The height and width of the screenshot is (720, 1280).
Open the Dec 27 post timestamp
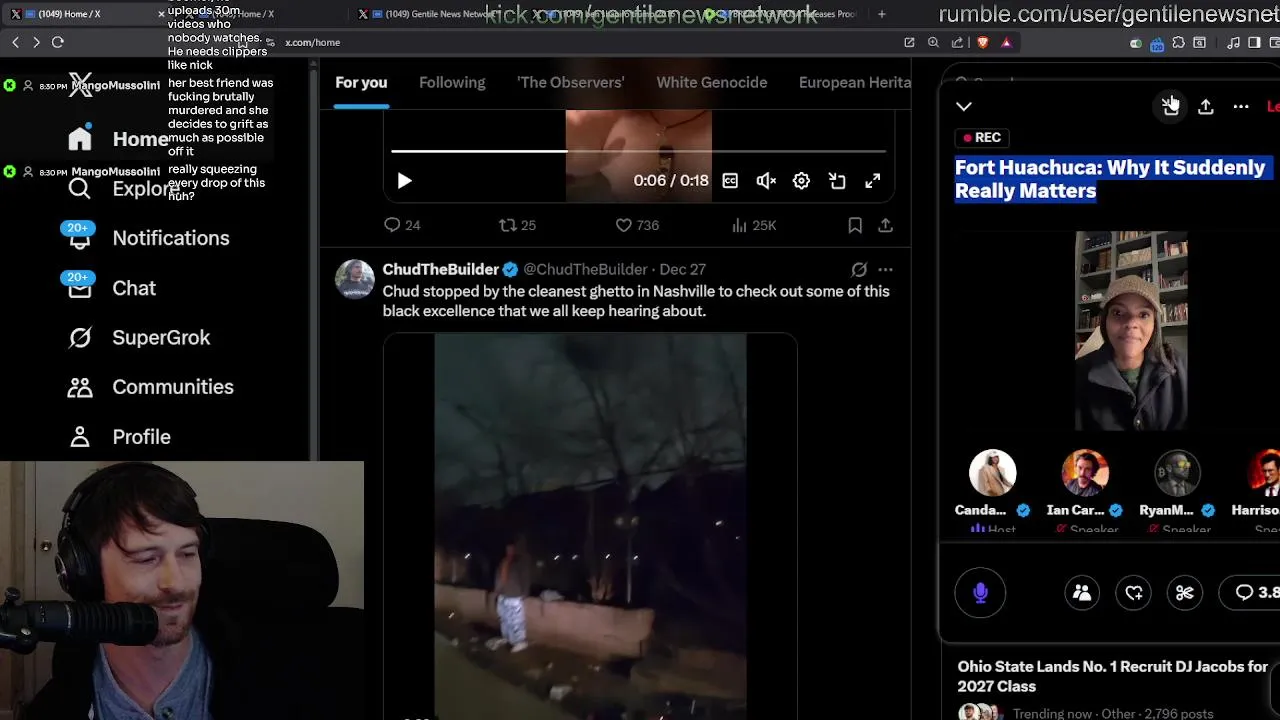click(x=683, y=269)
